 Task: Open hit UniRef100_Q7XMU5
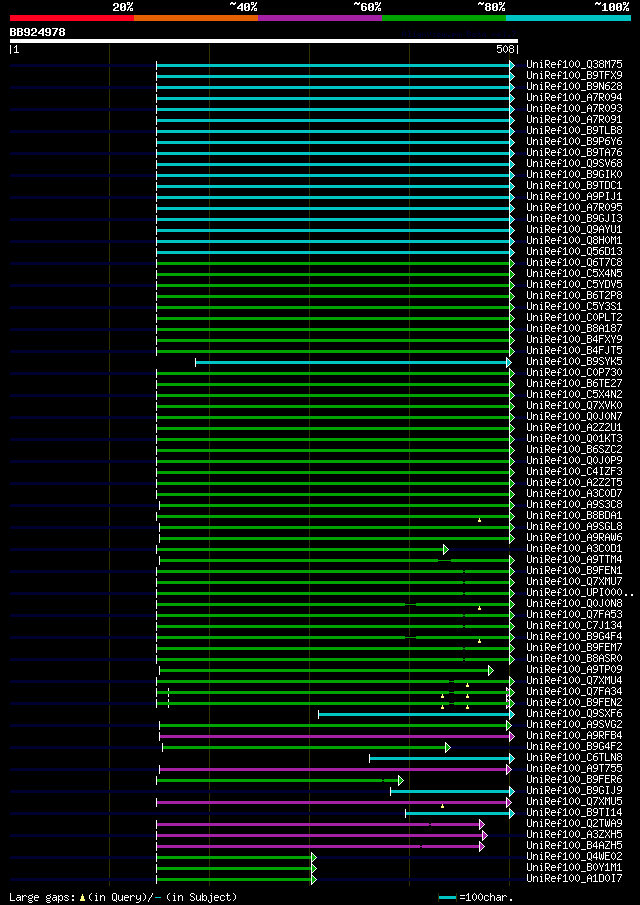pos(574,802)
